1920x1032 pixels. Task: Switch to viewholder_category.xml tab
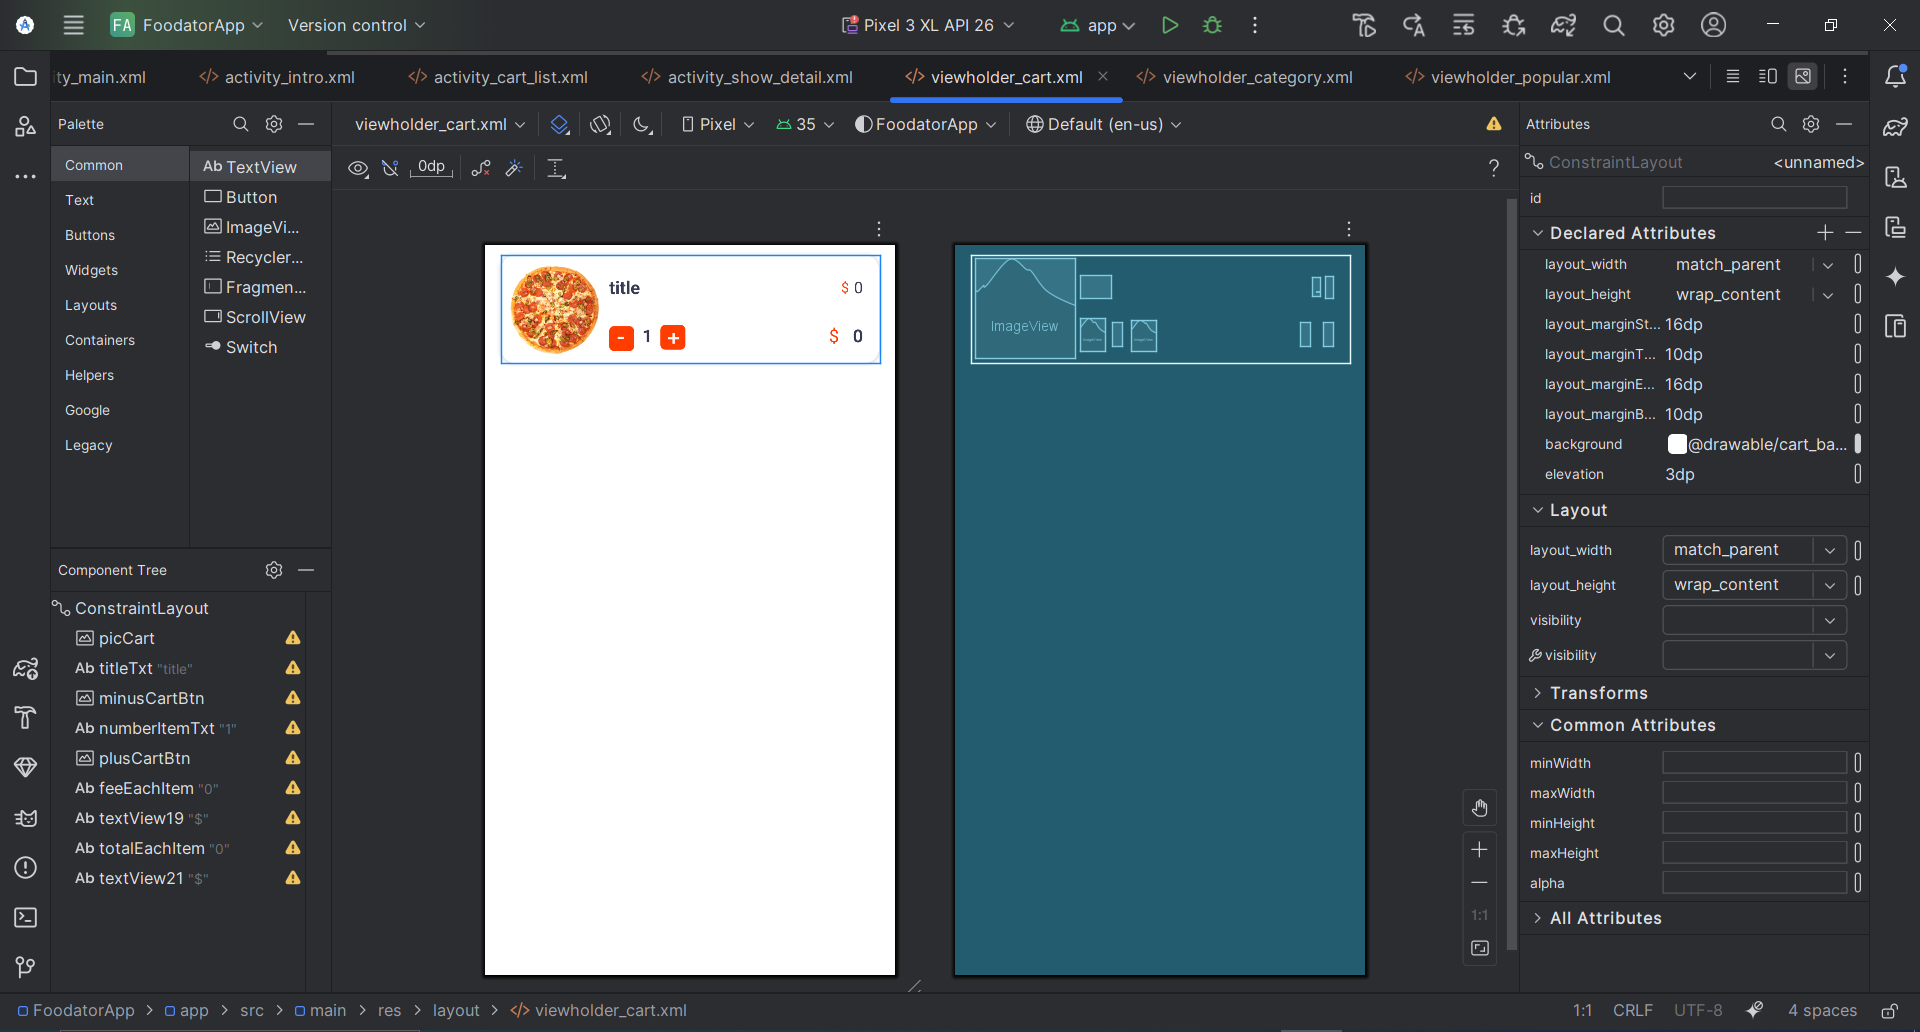[1245, 77]
